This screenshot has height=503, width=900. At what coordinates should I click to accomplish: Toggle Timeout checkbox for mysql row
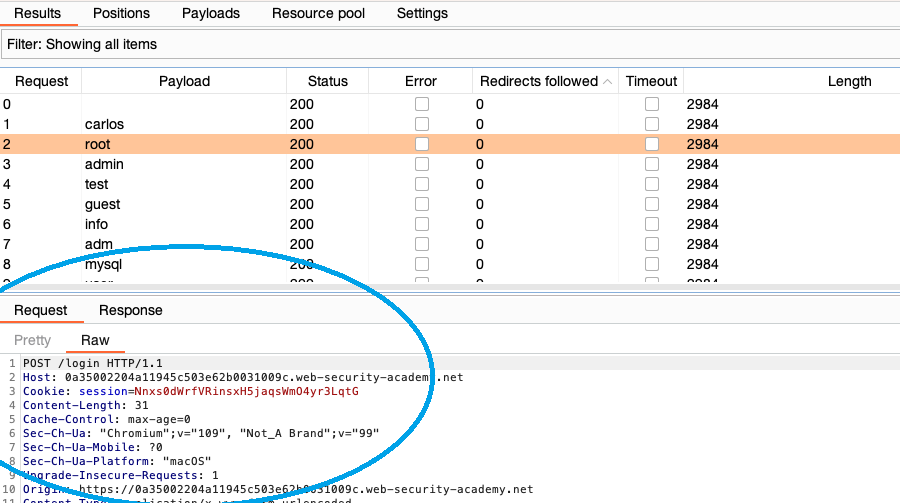(x=651, y=264)
